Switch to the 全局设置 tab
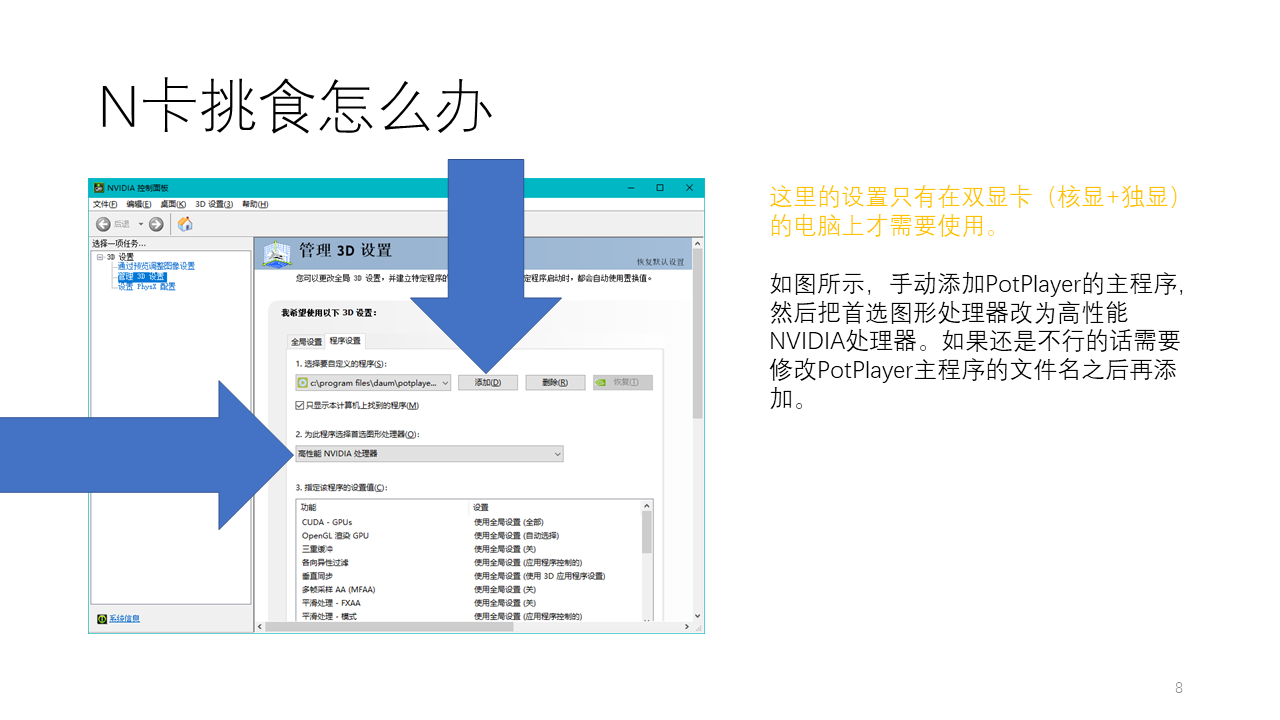 pos(306,341)
